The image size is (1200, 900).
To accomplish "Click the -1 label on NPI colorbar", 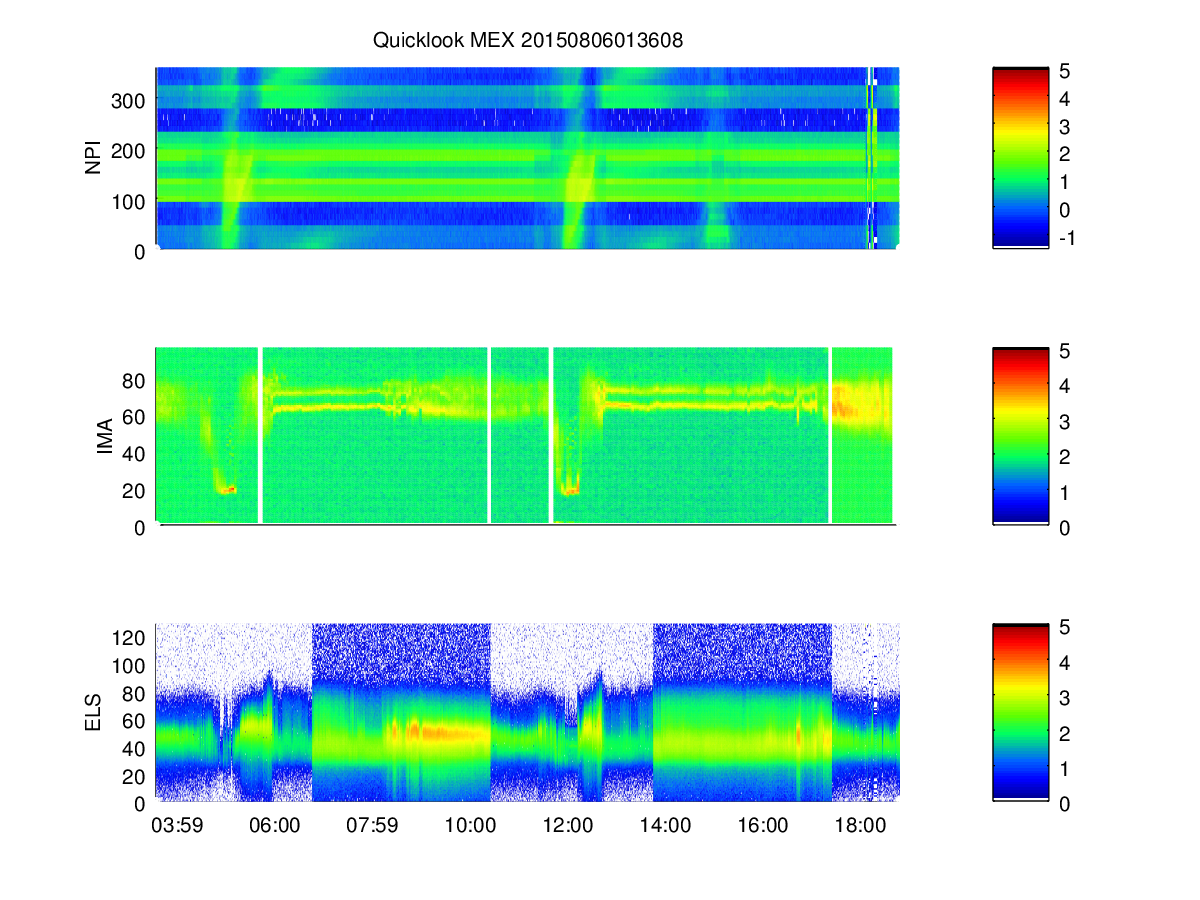I will pyautogui.click(x=1067, y=238).
